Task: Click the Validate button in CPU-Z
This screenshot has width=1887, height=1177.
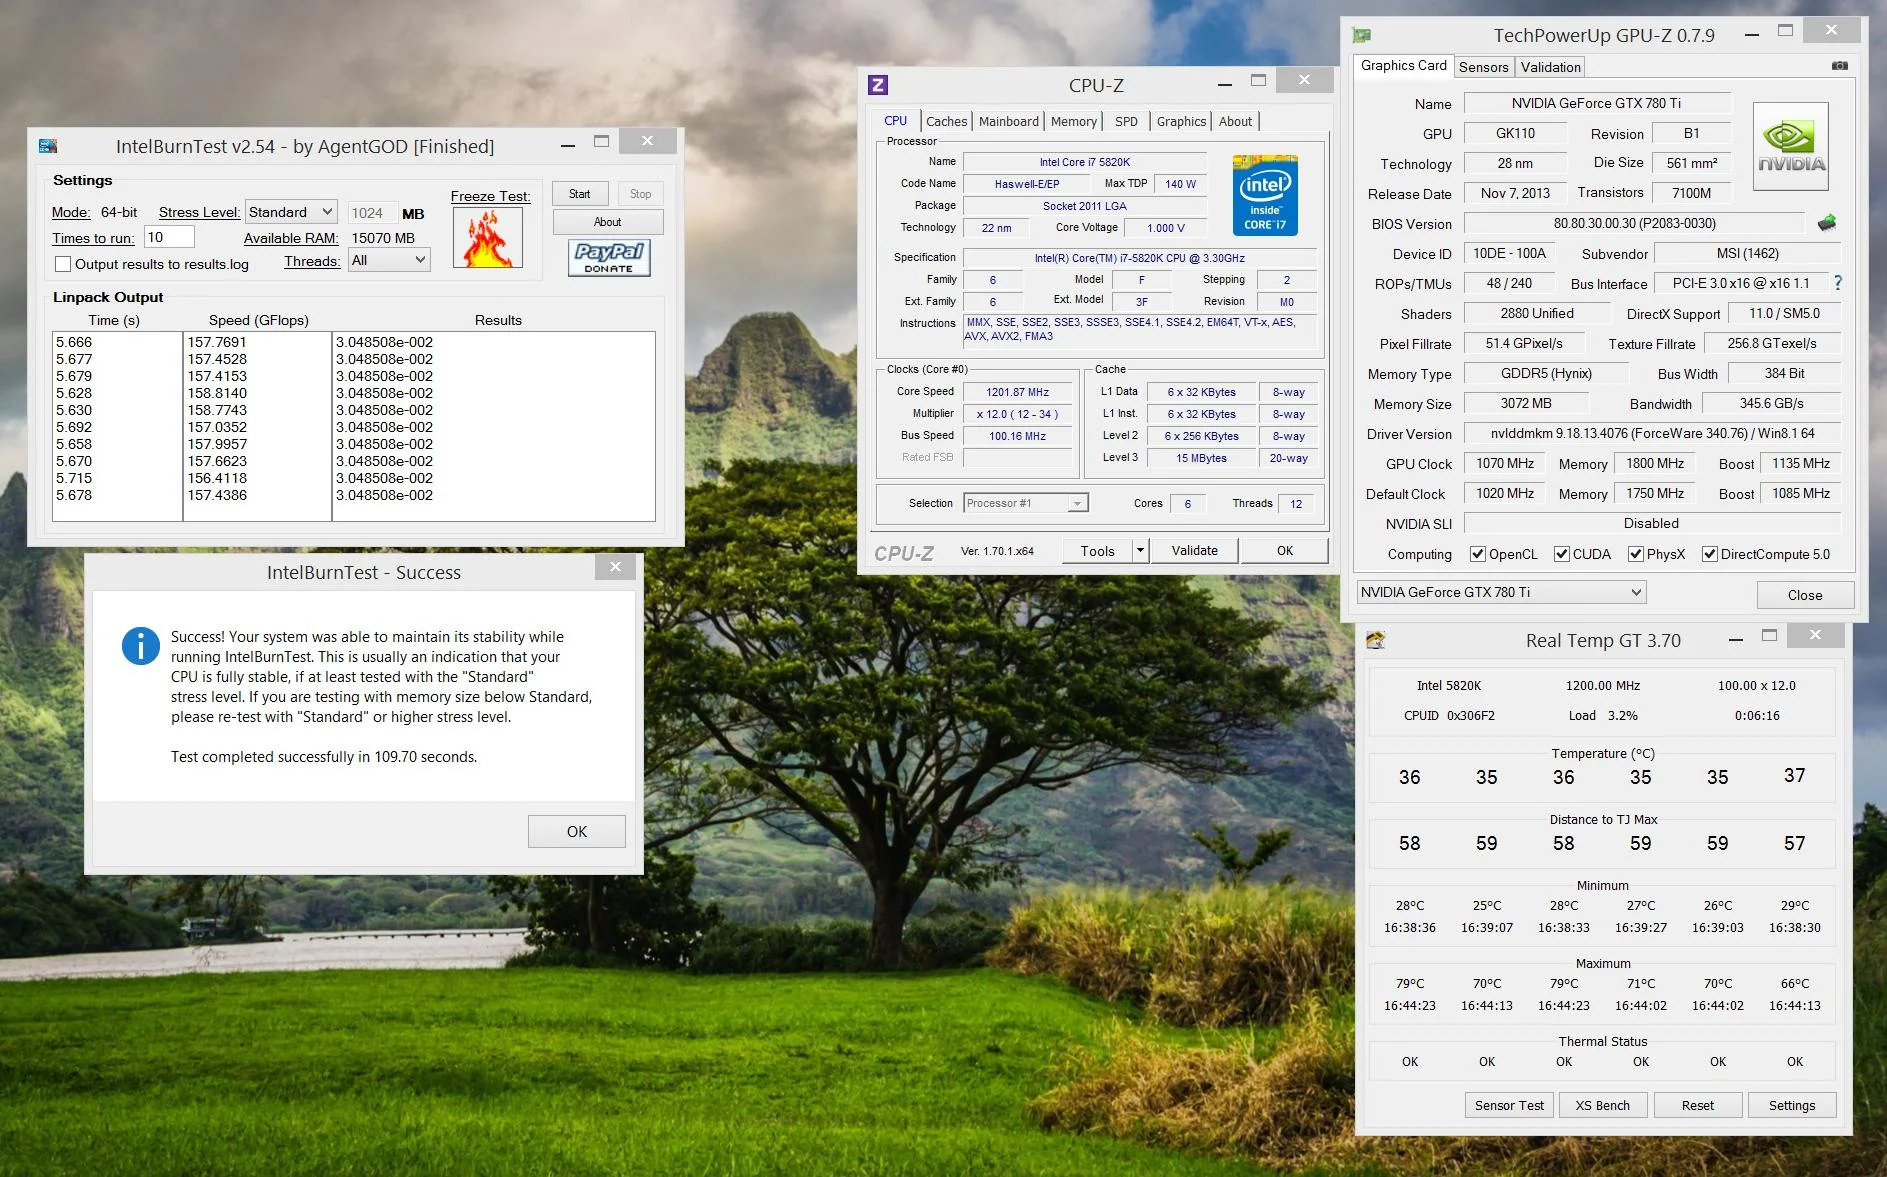Action: (x=1194, y=550)
